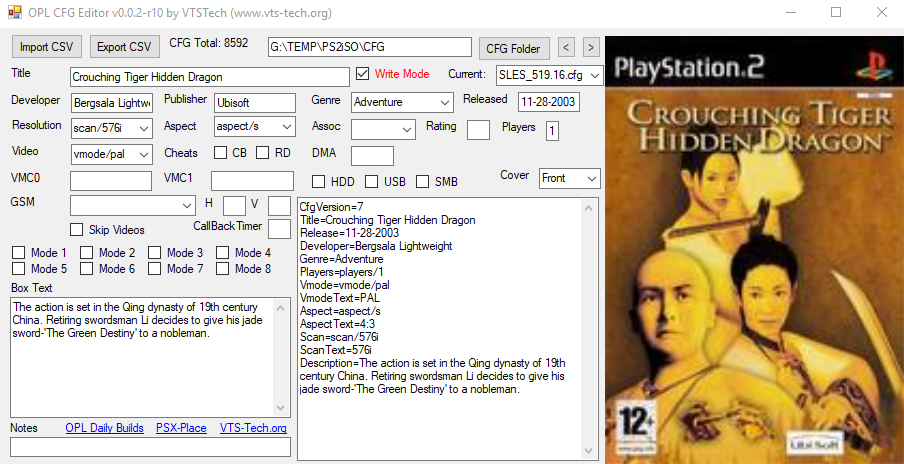The height and width of the screenshot is (464, 904).
Task: Check the Mode 5 checkbox
Action: pos(18,269)
